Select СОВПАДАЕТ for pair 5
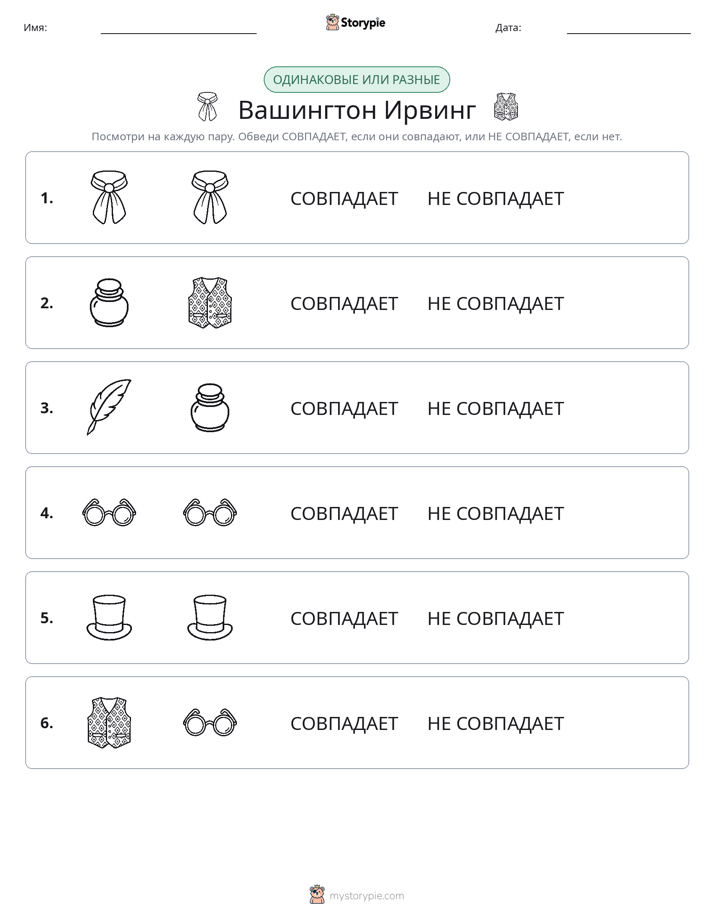This screenshot has width=714, height=924. click(344, 618)
